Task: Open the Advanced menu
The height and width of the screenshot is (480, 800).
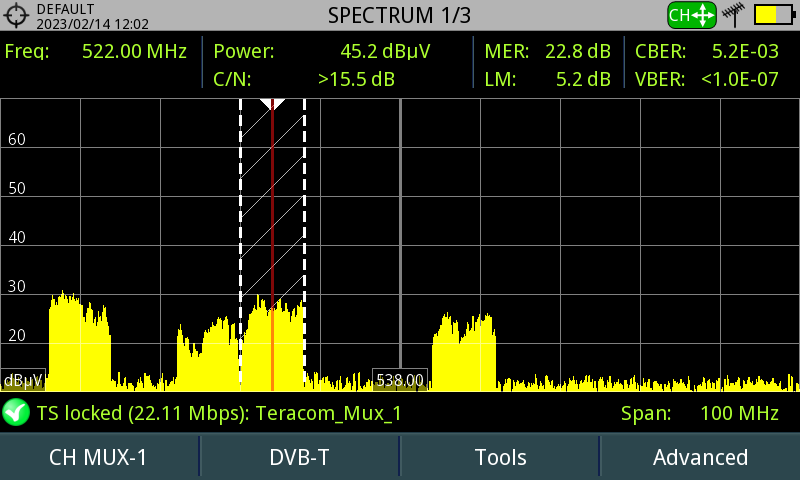Action: pos(701,457)
